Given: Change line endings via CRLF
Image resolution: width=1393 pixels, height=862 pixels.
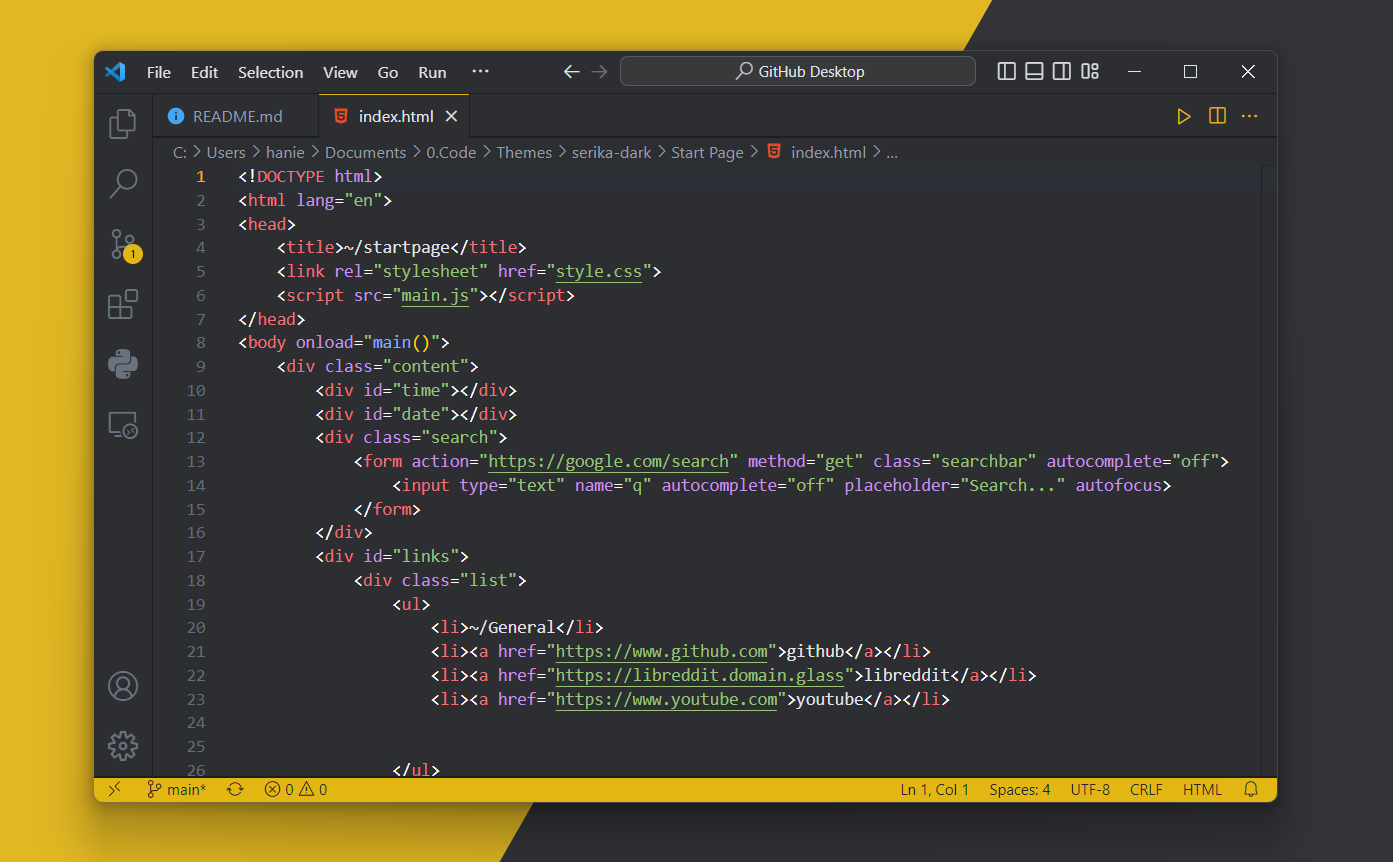Looking at the screenshot, I should tap(1146, 789).
